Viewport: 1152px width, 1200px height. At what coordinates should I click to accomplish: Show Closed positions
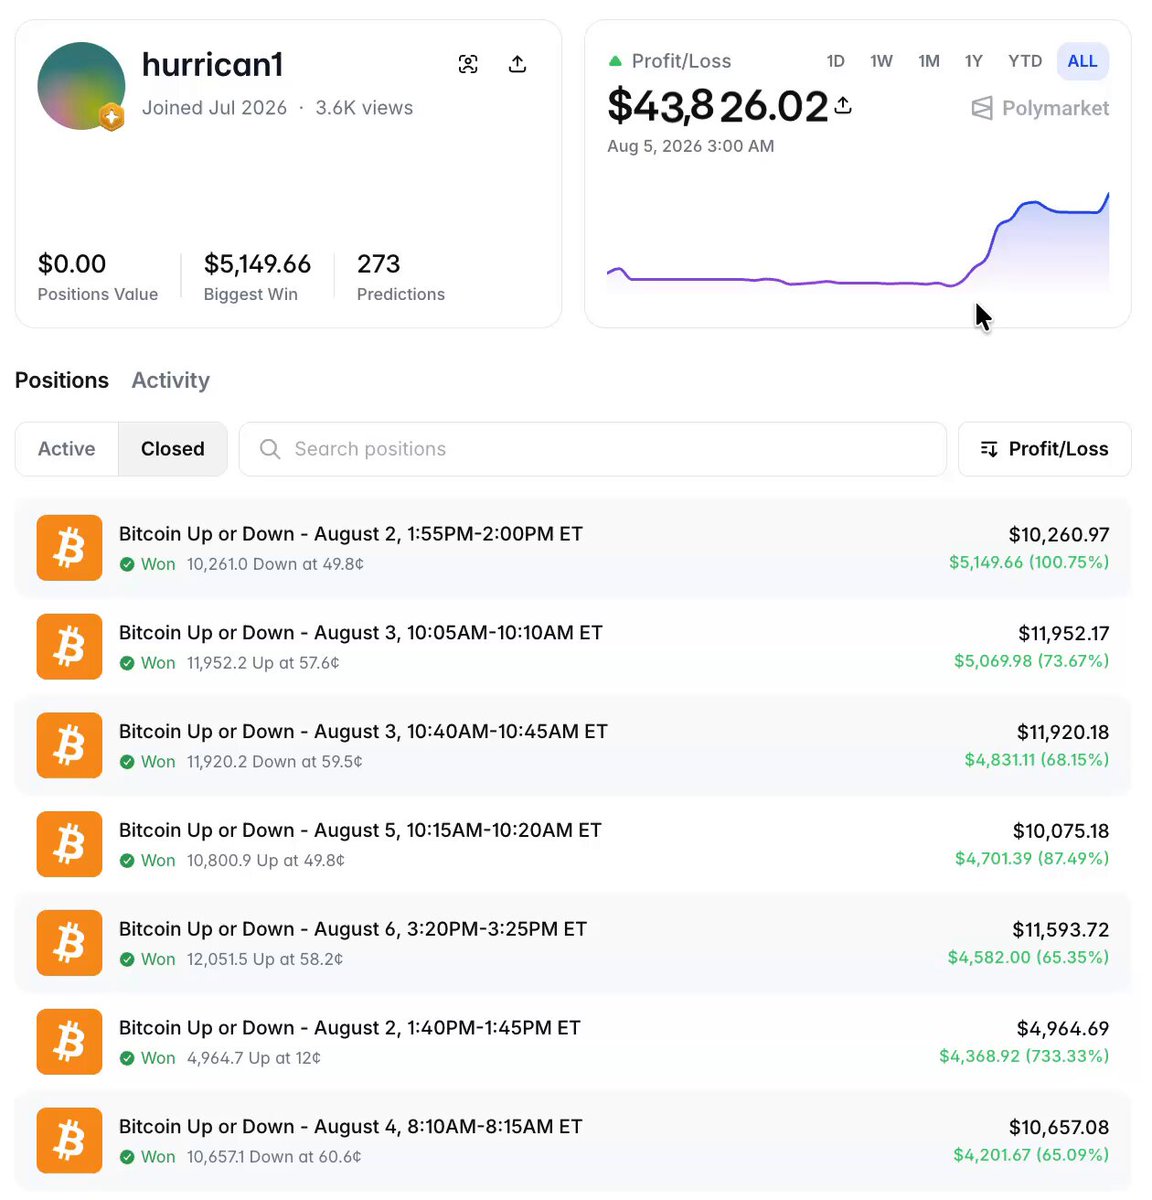[173, 449]
